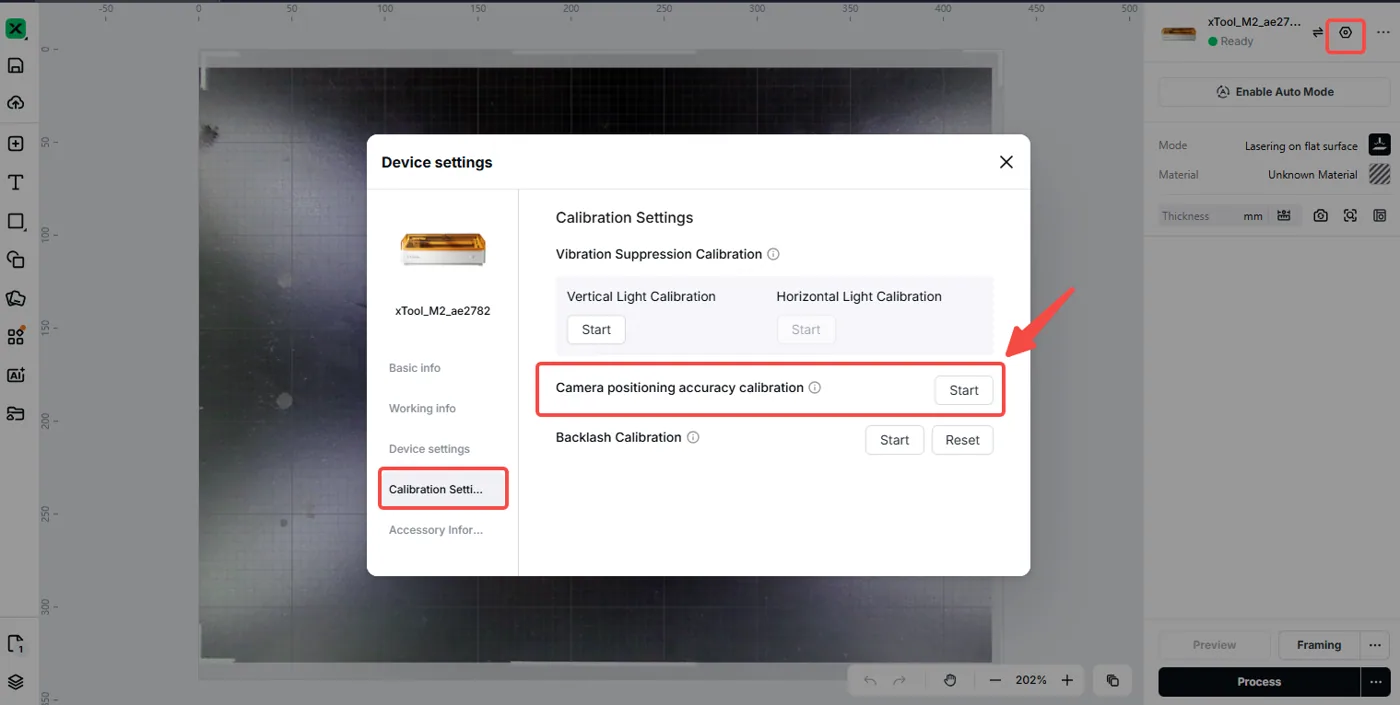The height and width of the screenshot is (705, 1400).
Task: Open the layers panel icon
Action: pos(15,682)
